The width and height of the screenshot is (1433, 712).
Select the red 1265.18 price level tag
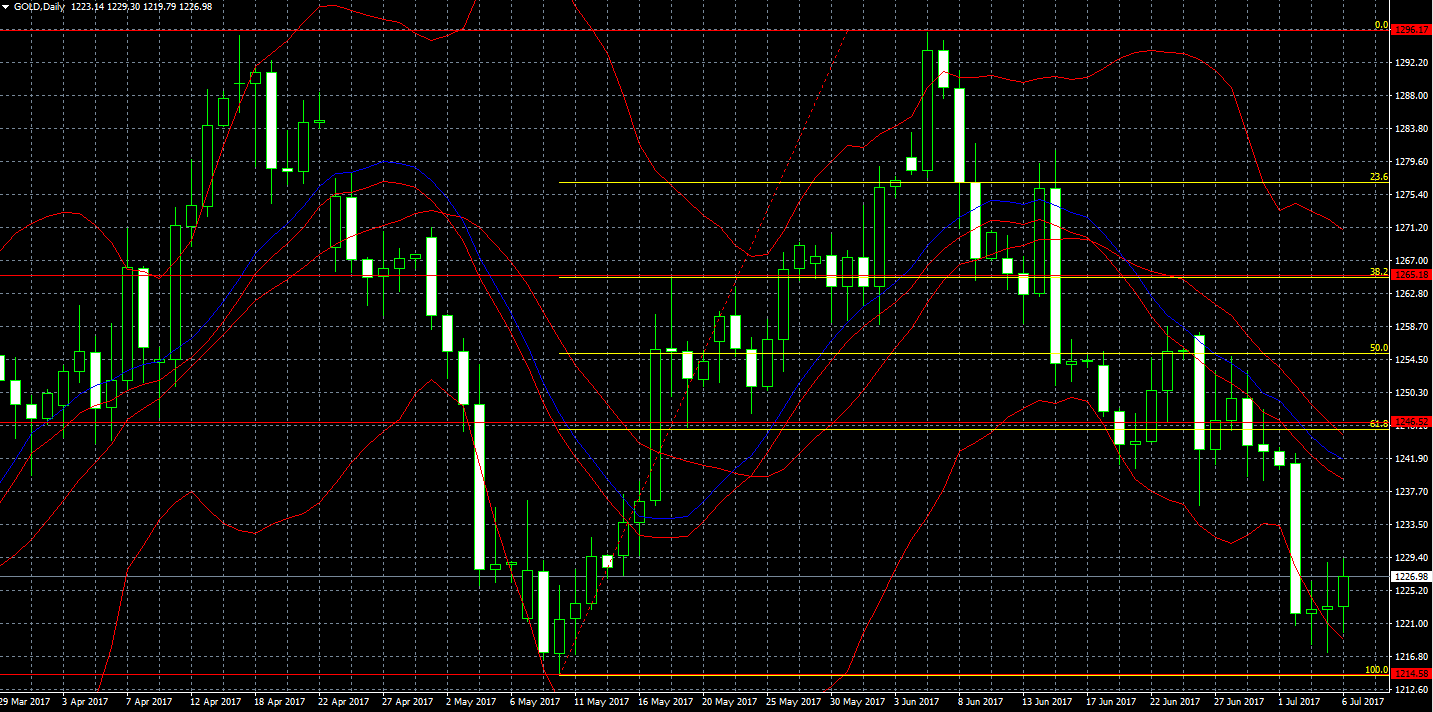tap(1412, 274)
